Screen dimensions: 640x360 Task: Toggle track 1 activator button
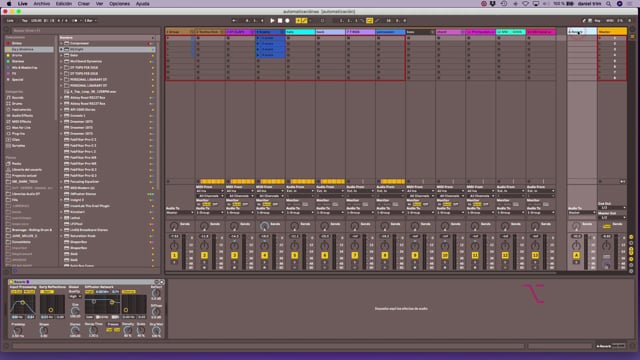(174, 256)
